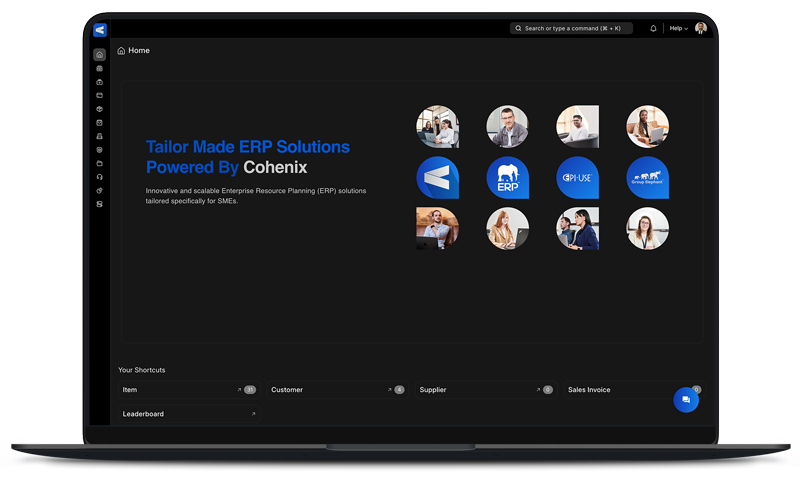Open the tag-shaped module icon in the sidebar

tap(99, 191)
